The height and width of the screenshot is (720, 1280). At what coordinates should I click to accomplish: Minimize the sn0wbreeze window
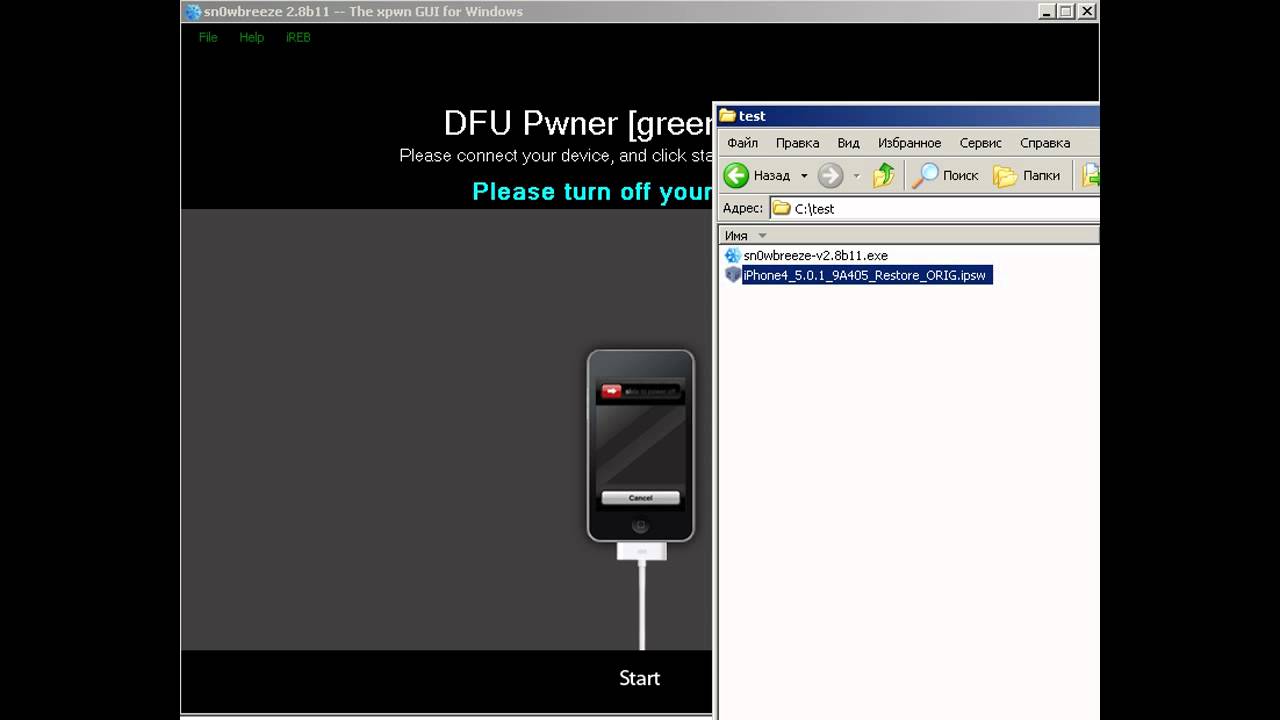point(1045,12)
